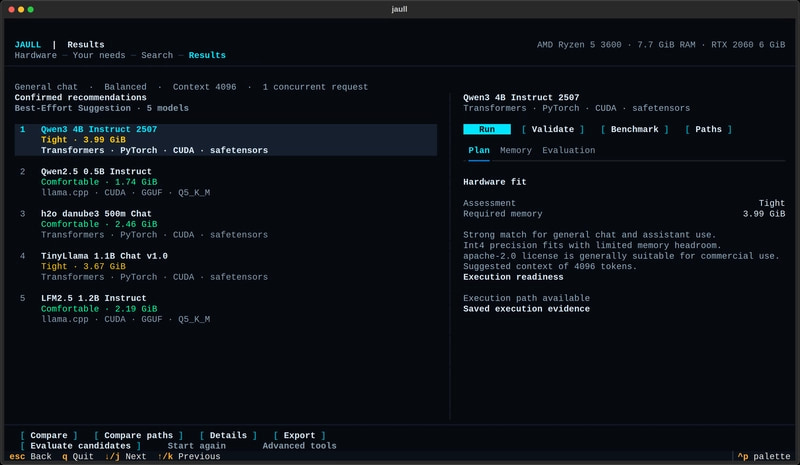
Task: Close the jaull window
Action: (x=11, y=9)
